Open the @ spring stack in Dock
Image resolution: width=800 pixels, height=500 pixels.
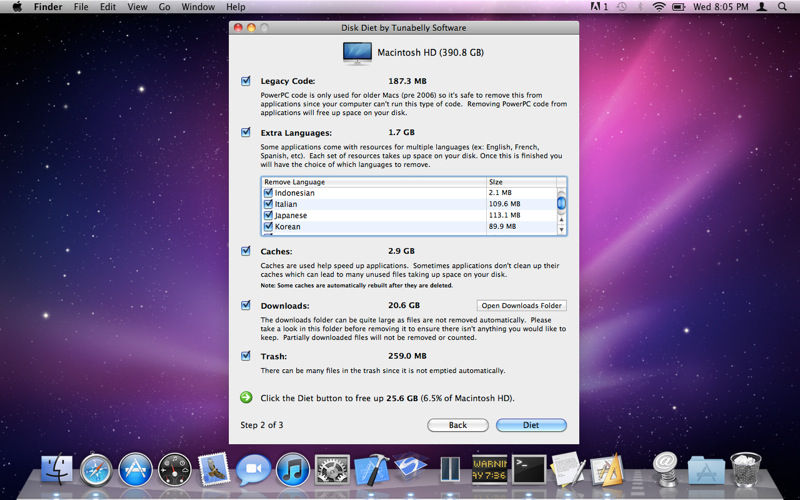[x=666, y=469]
